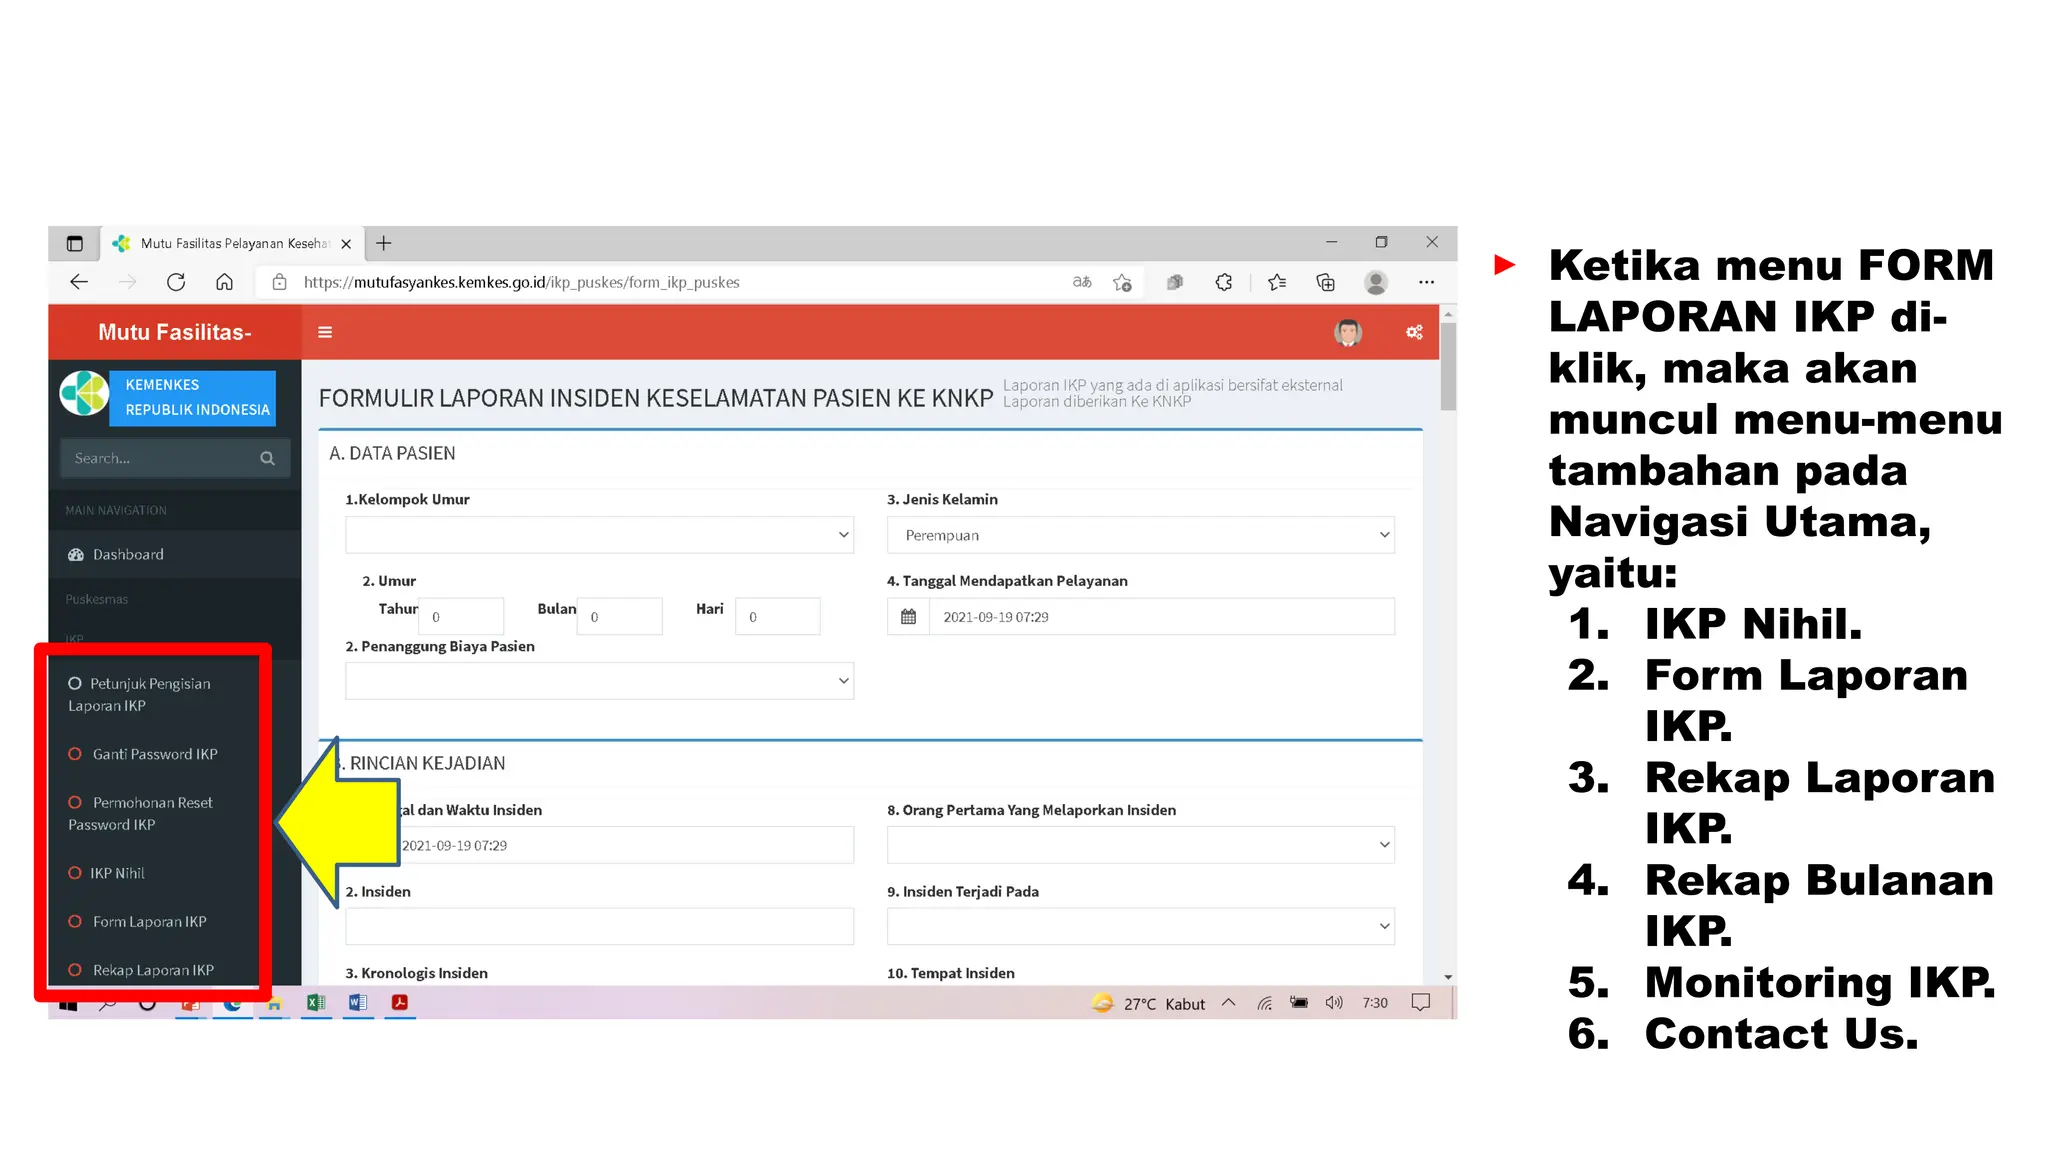The image size is (2048, 1152).
Task: Click the Tahun age input field
Action: (x=461, y=617)
